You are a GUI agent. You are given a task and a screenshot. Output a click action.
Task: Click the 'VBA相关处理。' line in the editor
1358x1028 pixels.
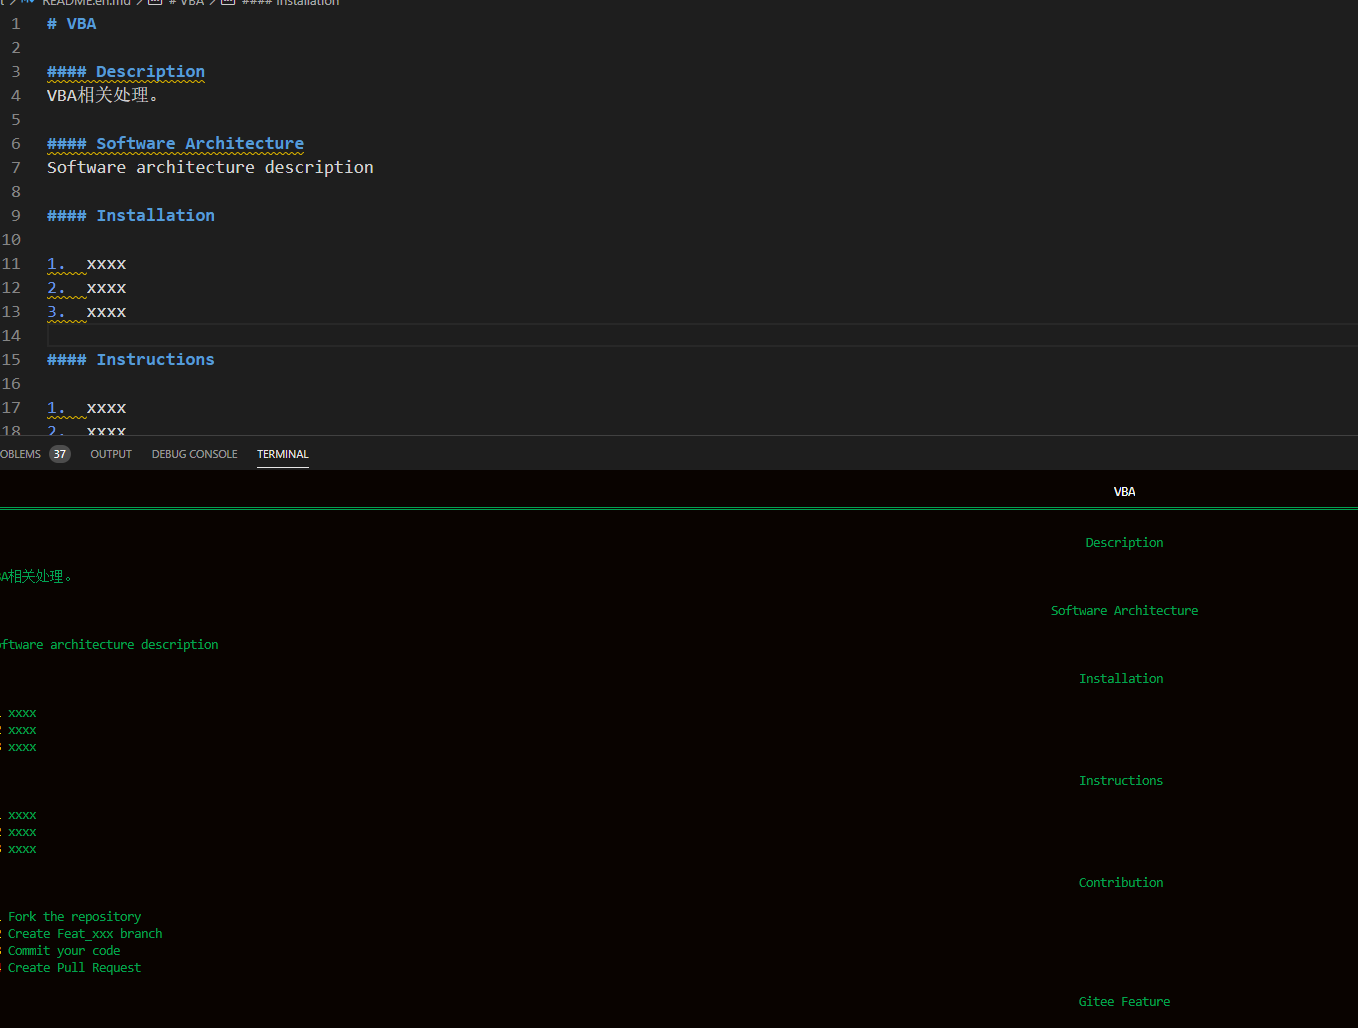(x=103, y=96)
